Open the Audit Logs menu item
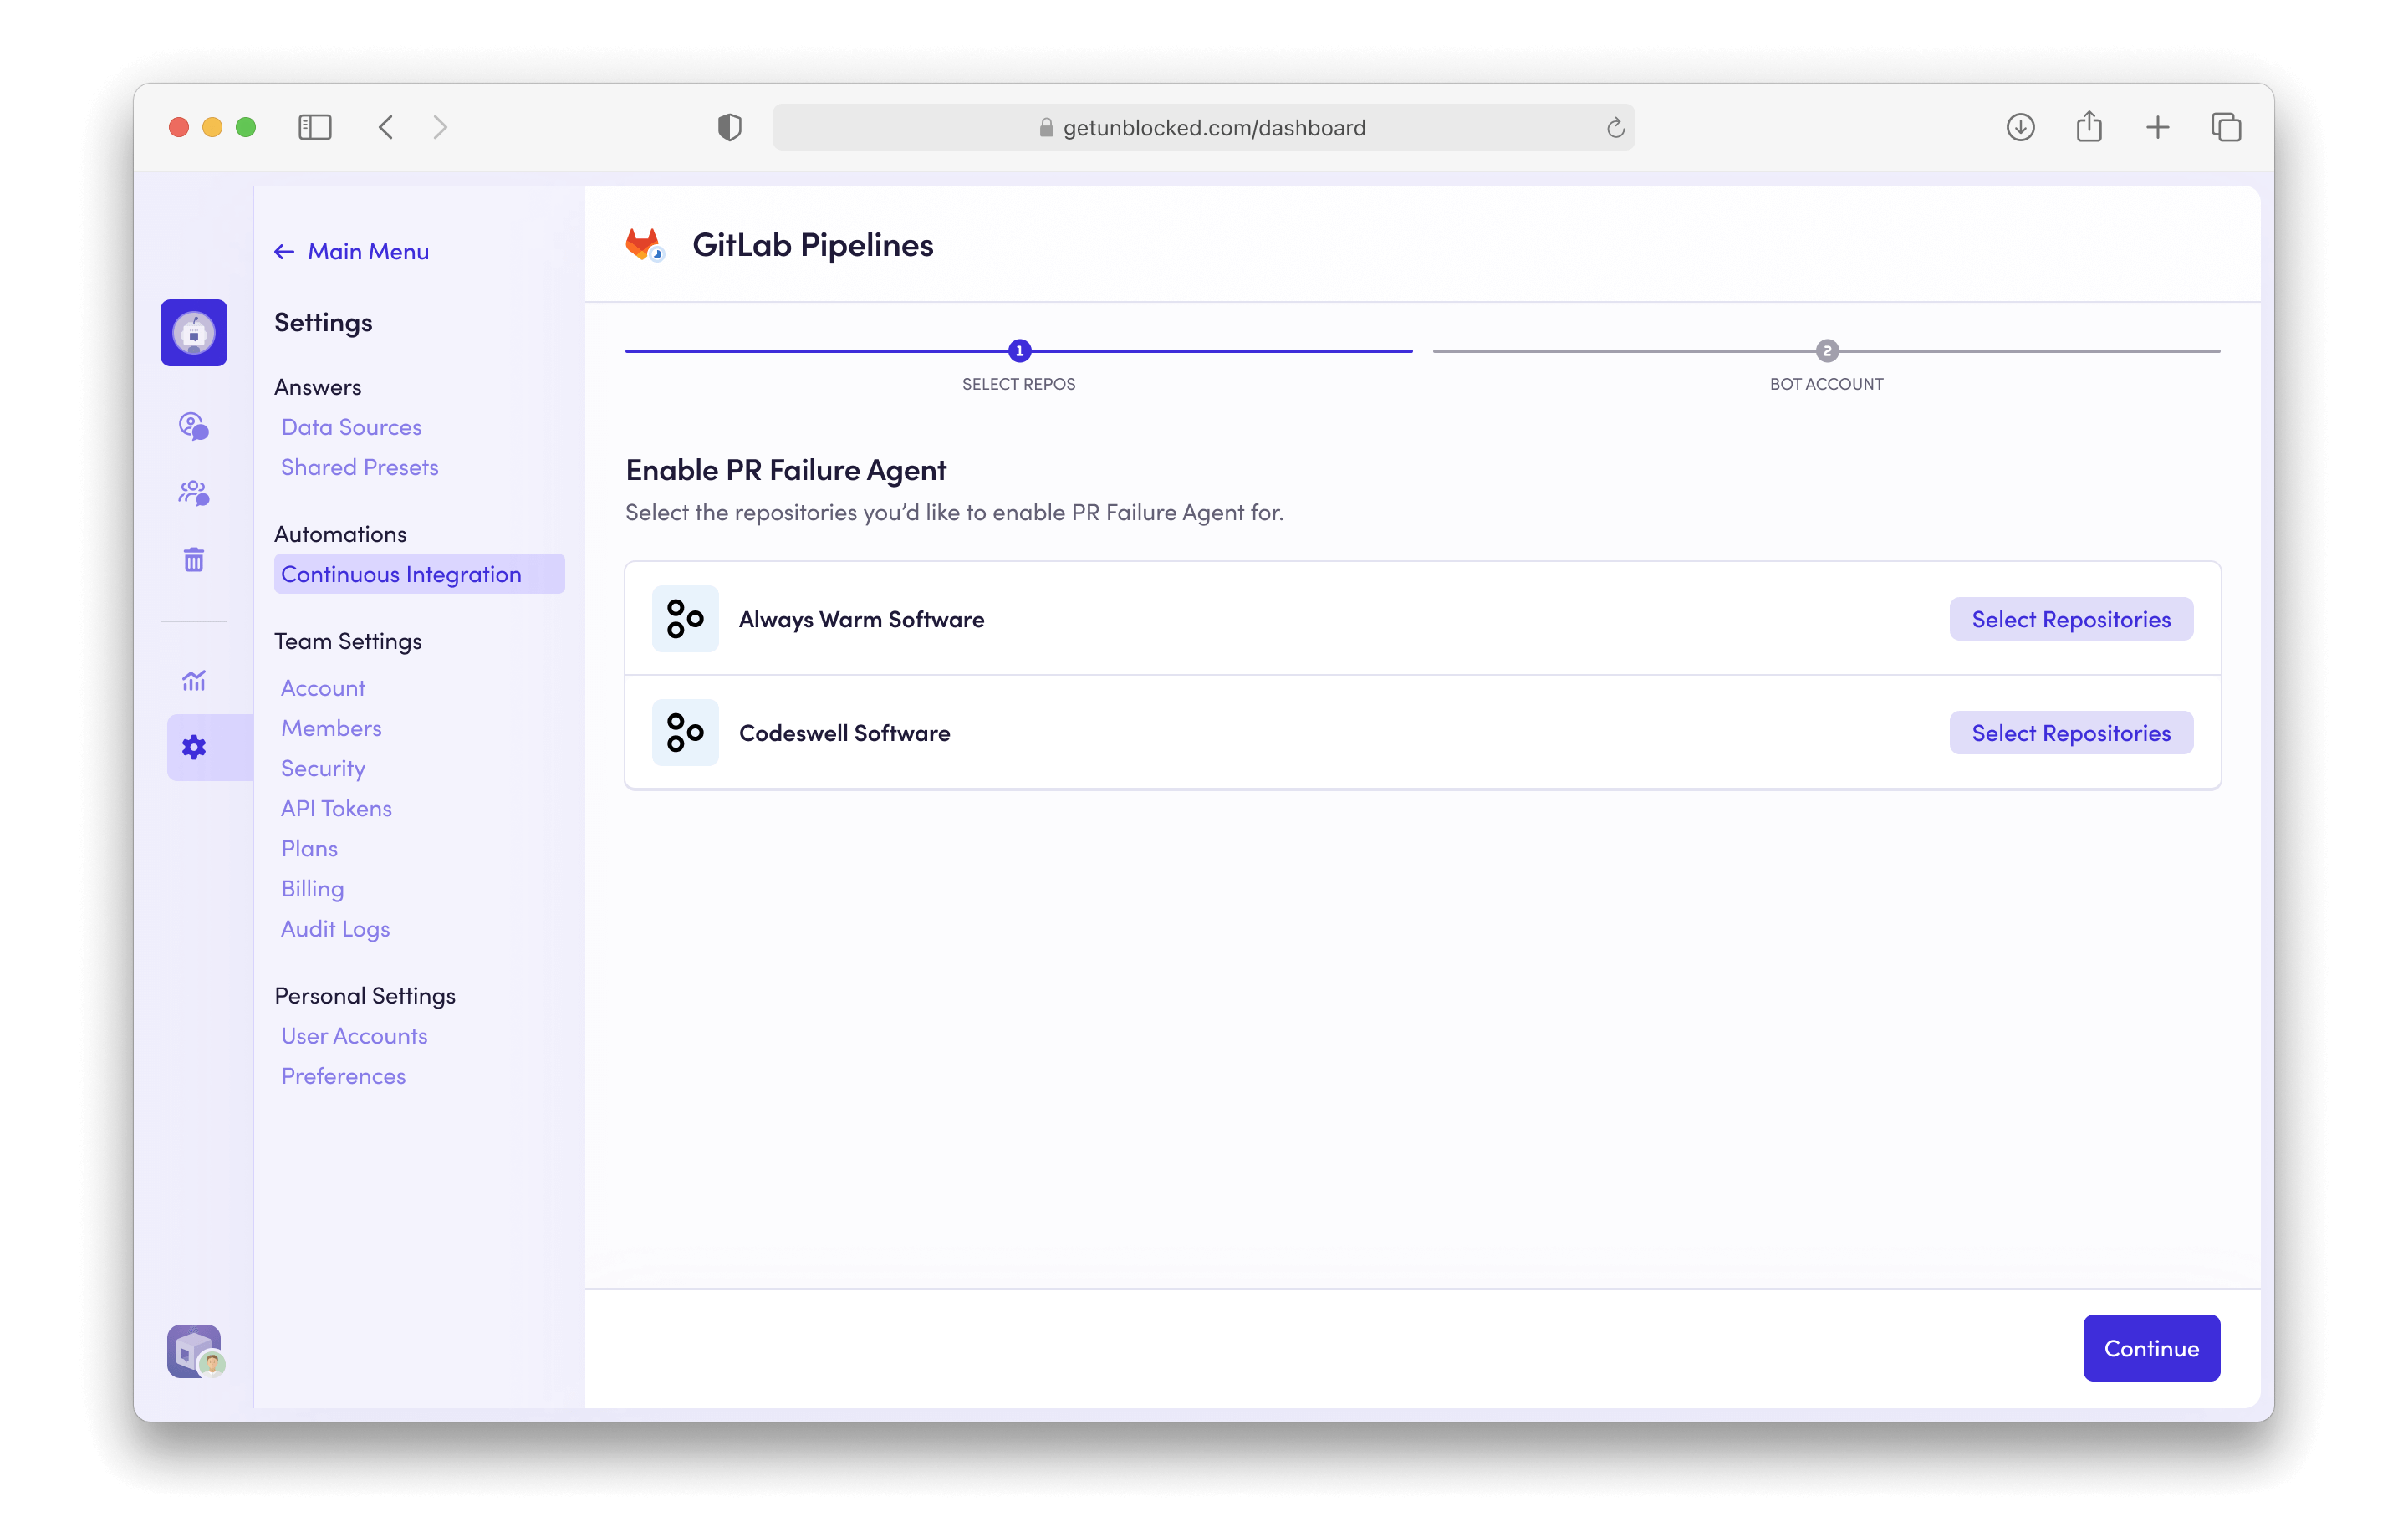 click(x=335, y=929)
